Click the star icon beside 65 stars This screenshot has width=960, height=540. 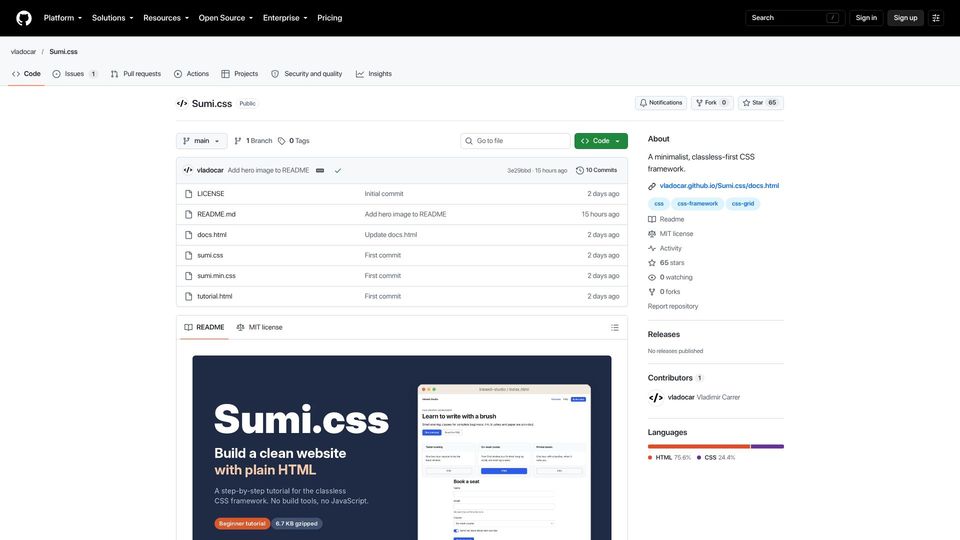point(652,263)
